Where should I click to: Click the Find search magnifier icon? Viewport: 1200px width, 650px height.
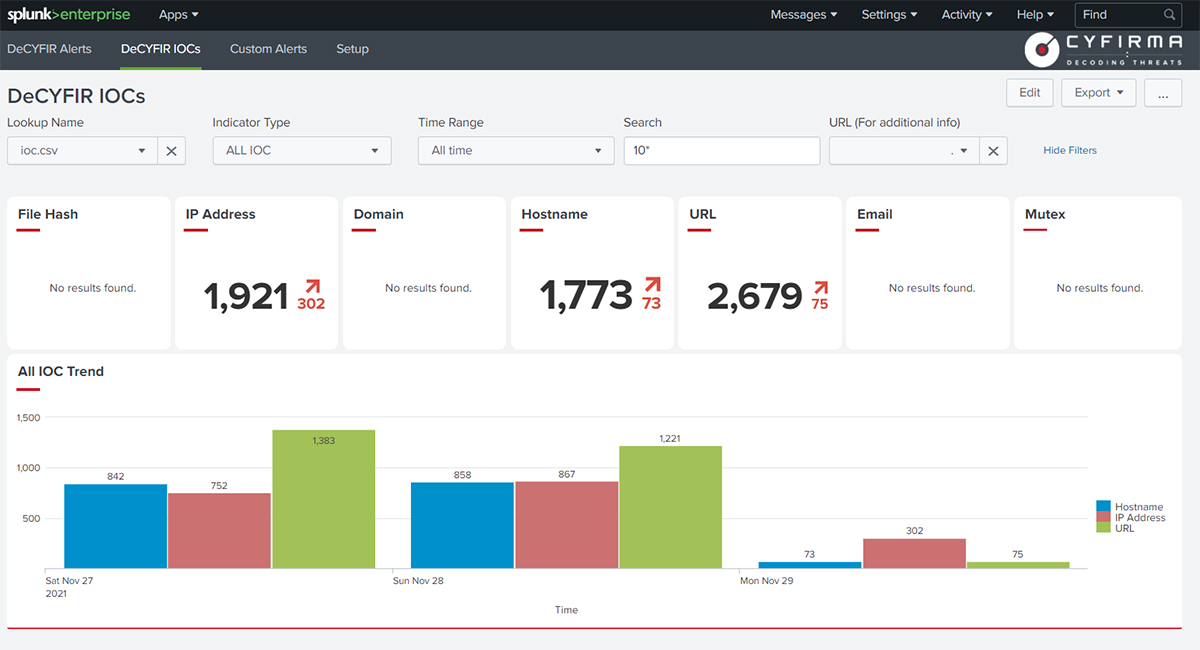click(1169, 15)
